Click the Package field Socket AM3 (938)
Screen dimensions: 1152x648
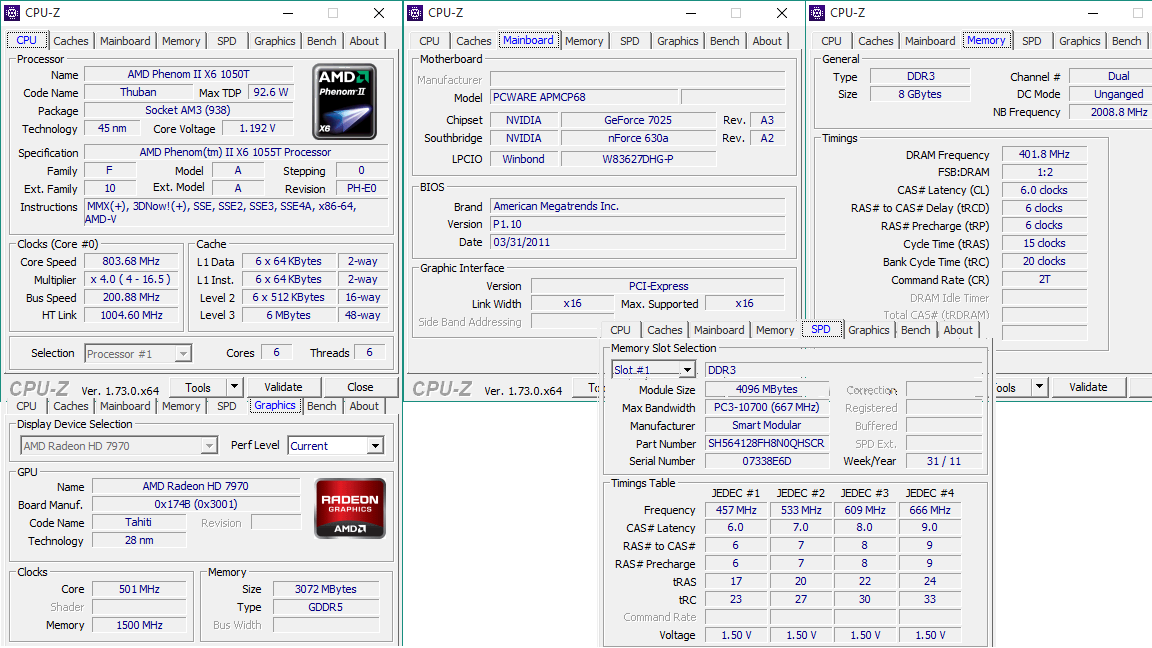(187, 110)
